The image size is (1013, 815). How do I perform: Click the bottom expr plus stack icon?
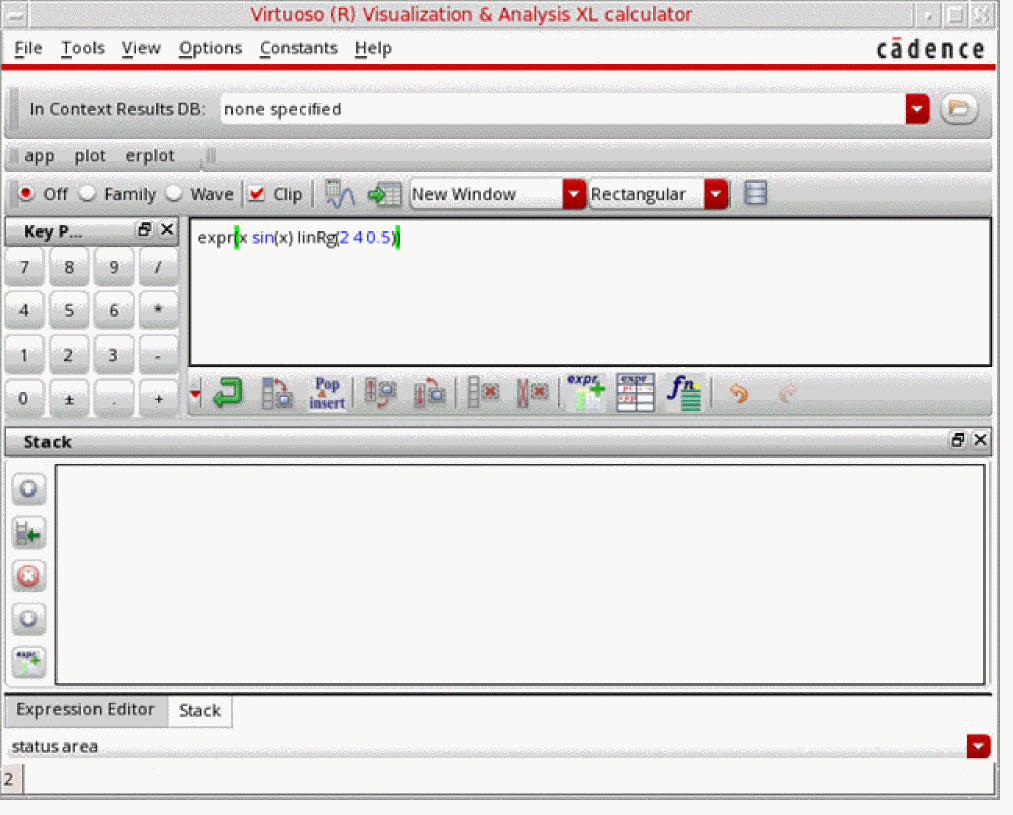pos(28,662)
